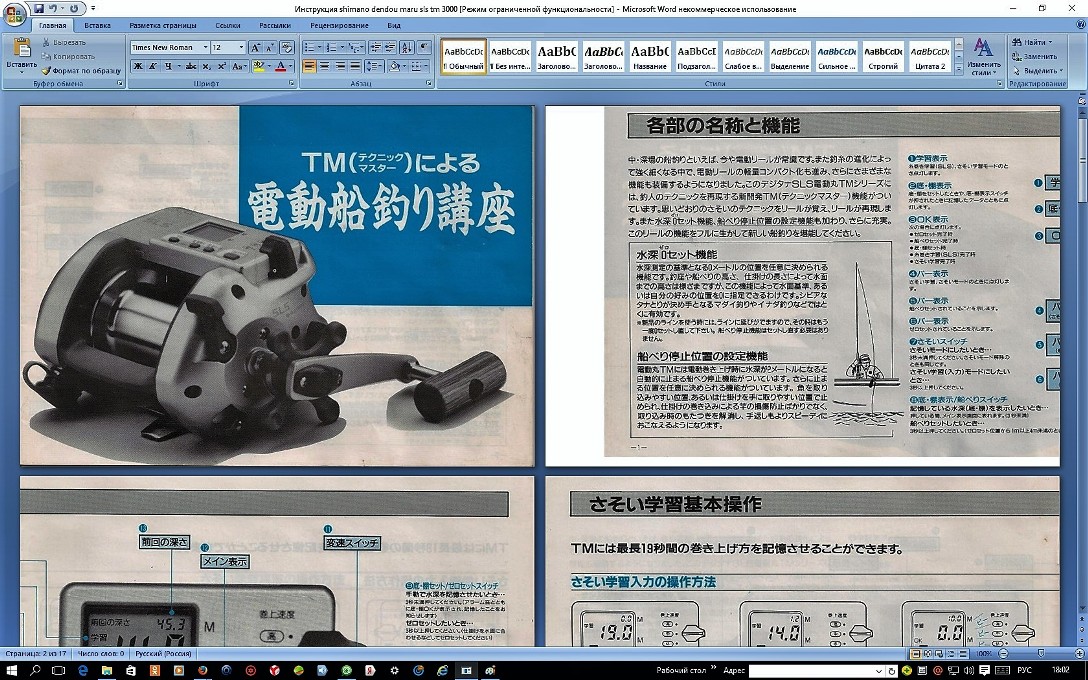Save document with Quick Access icon

coord(38,8)
